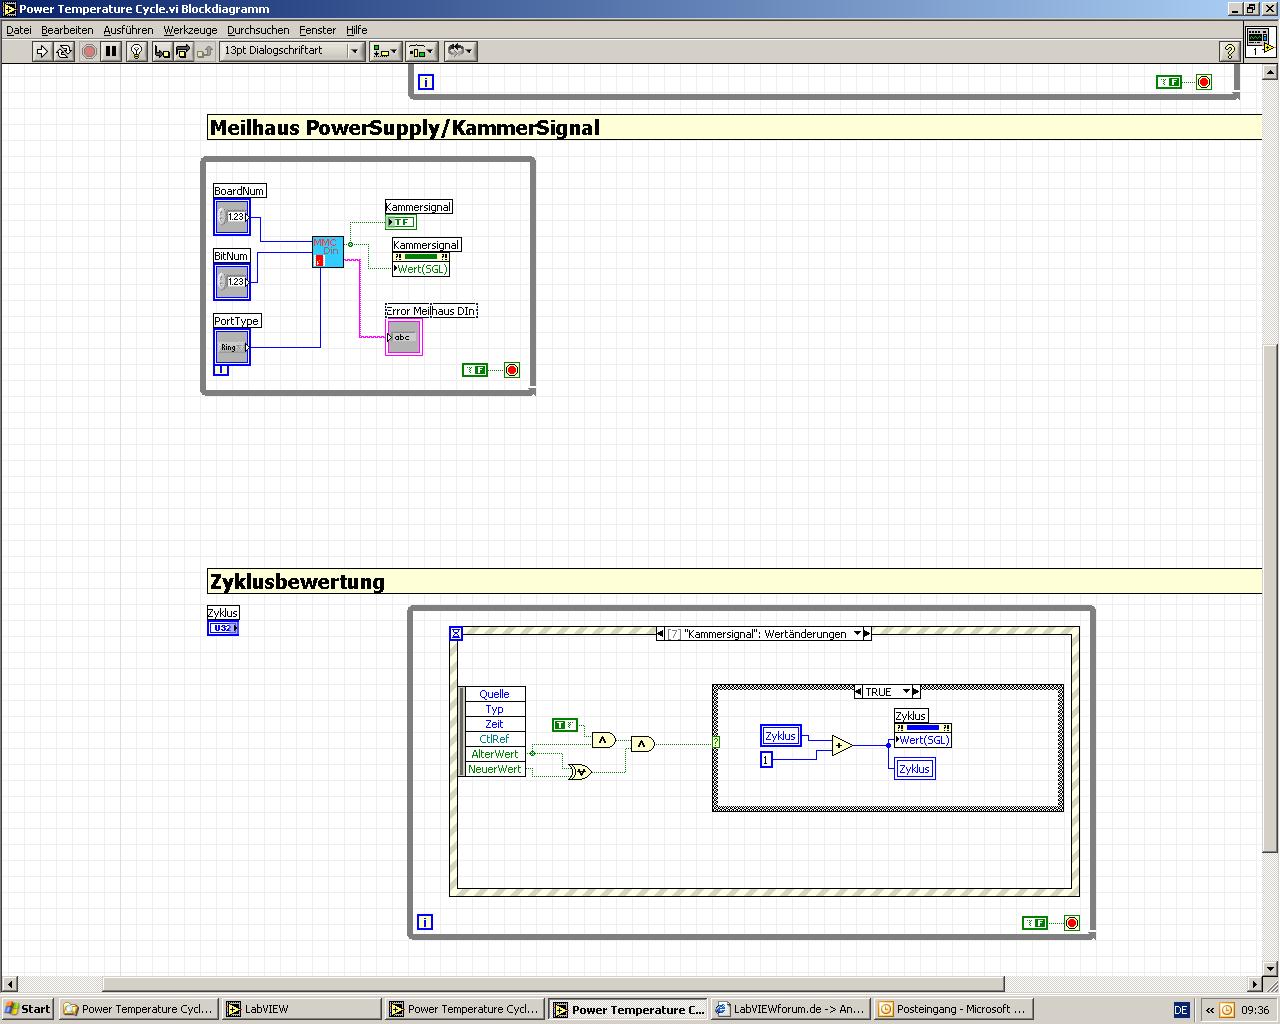Click the horizontal scrollbar at the bottom
This screenshot has width=1280, height=1024.
(x=552, y=984)
